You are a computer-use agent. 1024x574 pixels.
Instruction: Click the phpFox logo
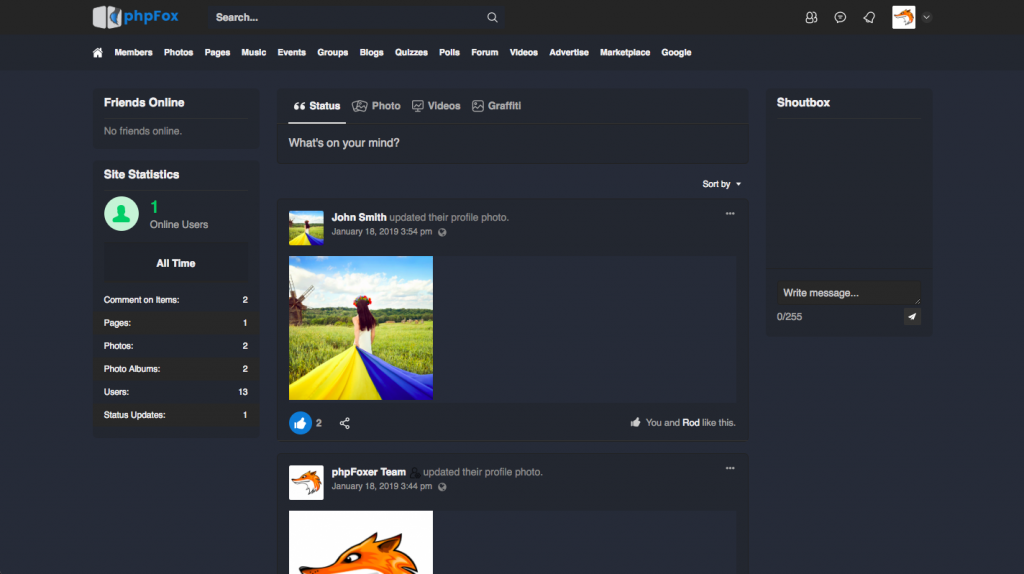[x=136, y=17]
